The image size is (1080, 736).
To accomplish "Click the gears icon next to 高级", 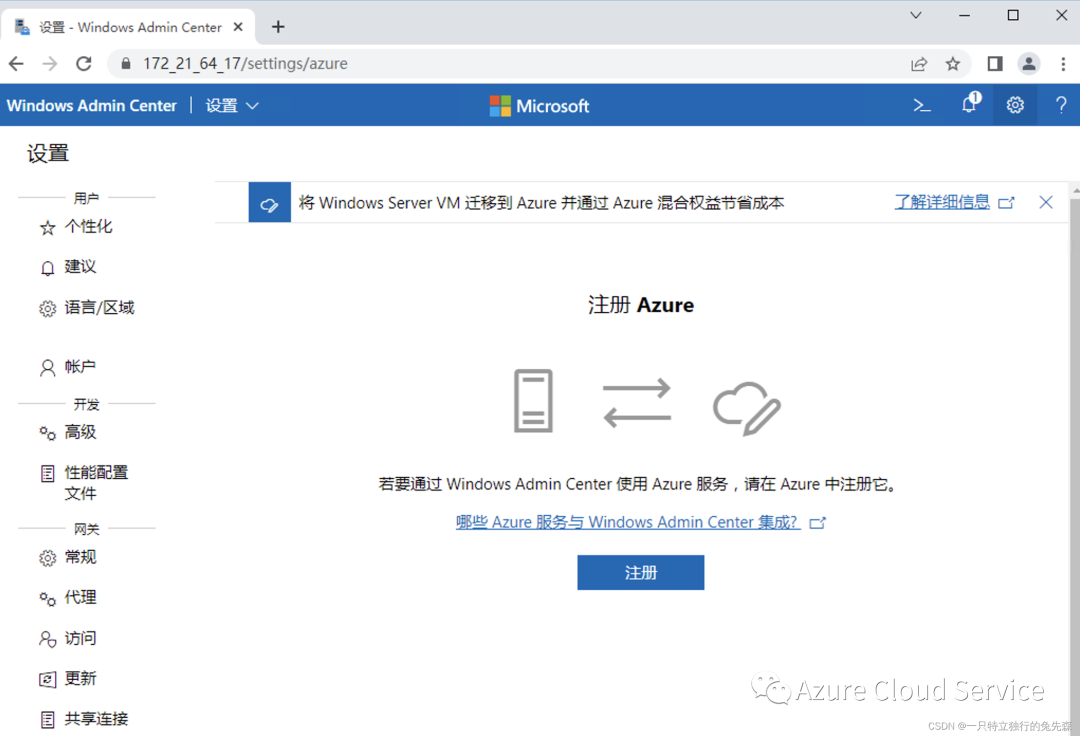I will coord(47,433).
